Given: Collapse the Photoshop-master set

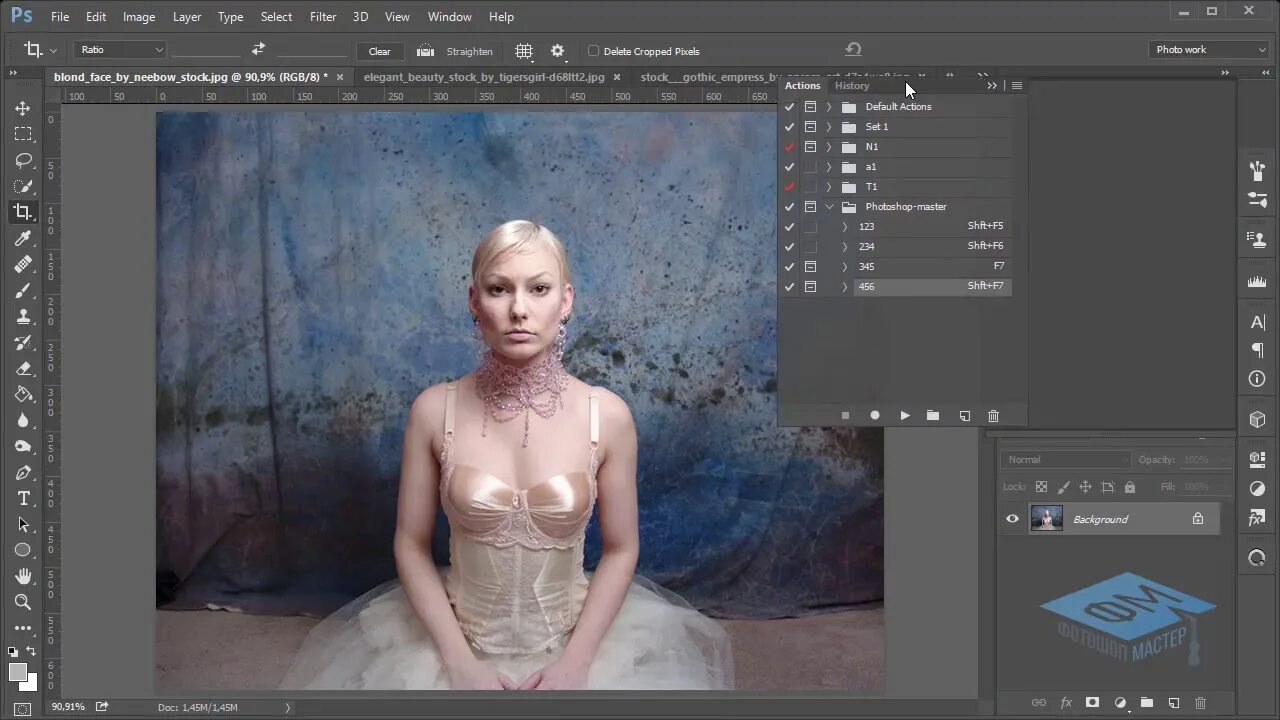Looking at the screenshot, I should pyautogui.click(x=829, y=207).
